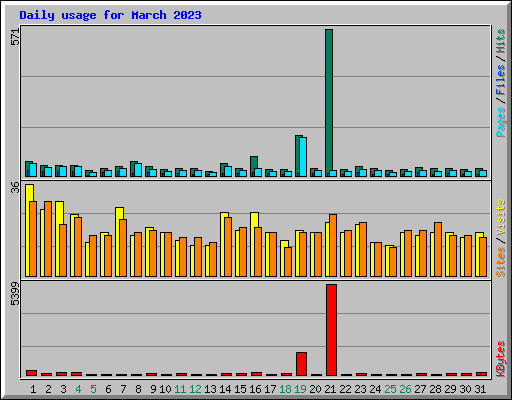
Task: Click day label 23 on the x-axis
Action: click(x=360, y=389)
